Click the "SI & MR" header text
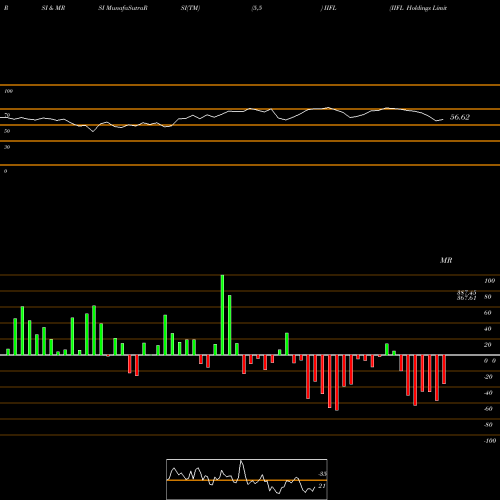This screenshot has width=500, height=500. [x=53, y=8]
